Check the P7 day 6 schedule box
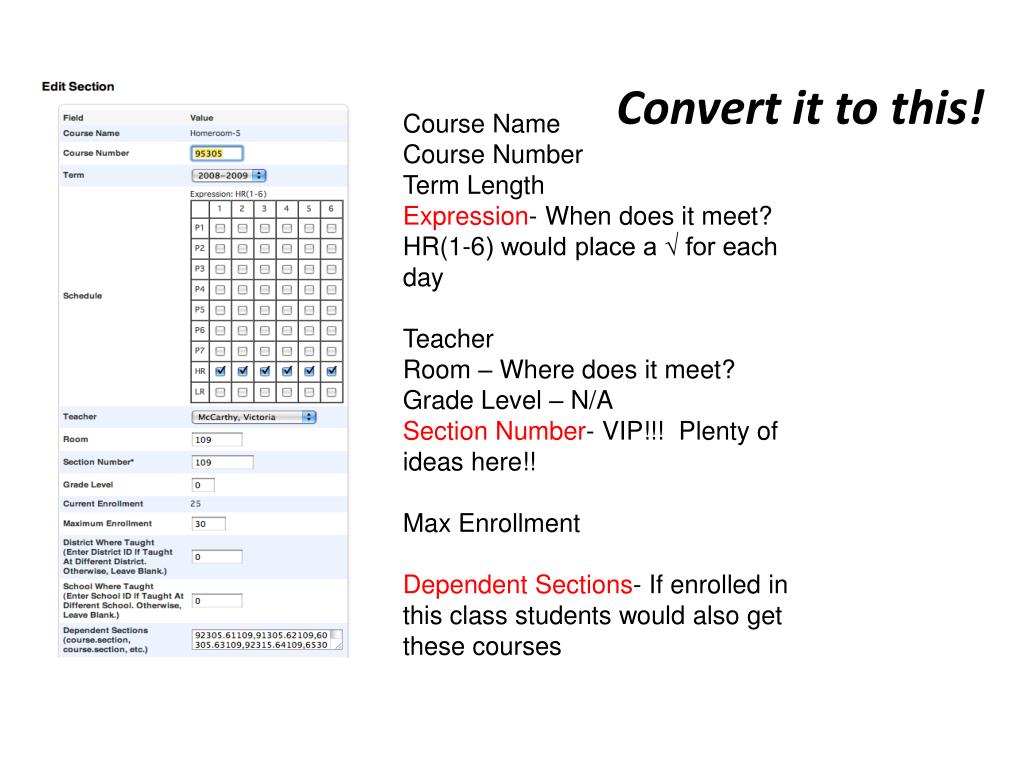Viewport: 1024px width, 768px height. [x=332, y=351]
